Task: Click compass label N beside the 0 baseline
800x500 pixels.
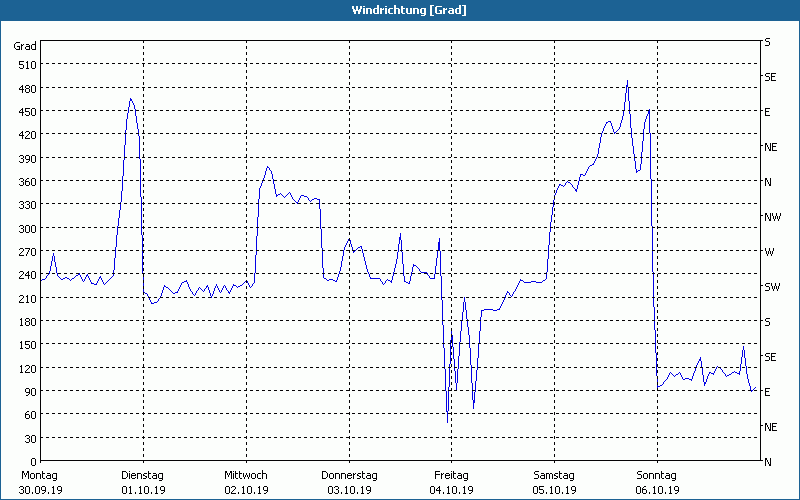Action: (768, 462)
